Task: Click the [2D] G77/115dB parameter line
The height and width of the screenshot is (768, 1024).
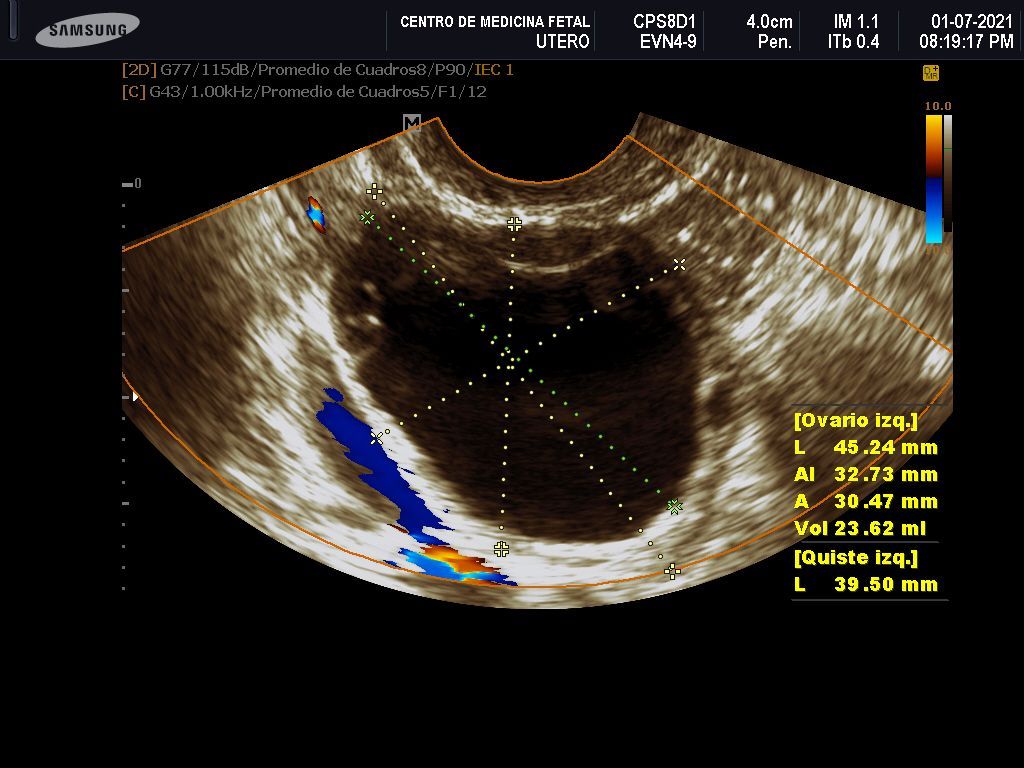Action: pos(318,70)
